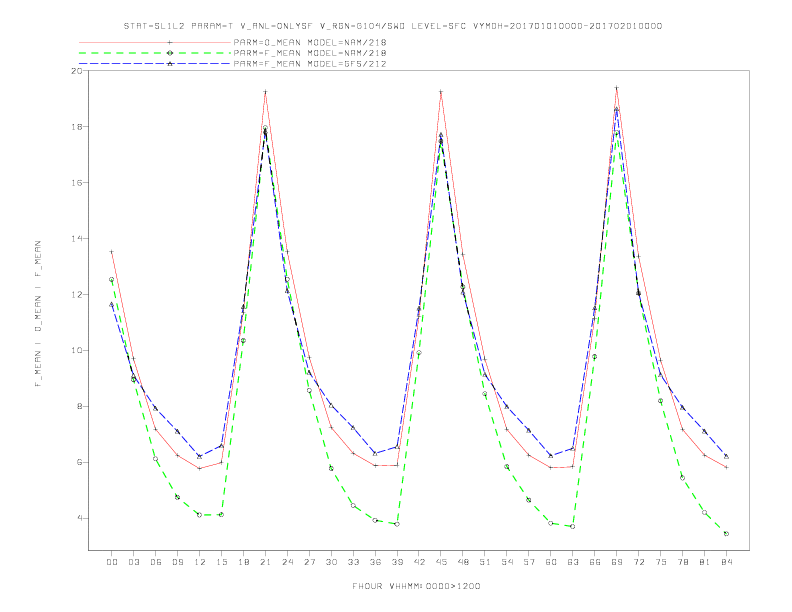Screen dimensions: 792x612
Task: Select legend entry PARM=O_MEAN MODEL=NAM/218
Action: [x=310, y=42]
